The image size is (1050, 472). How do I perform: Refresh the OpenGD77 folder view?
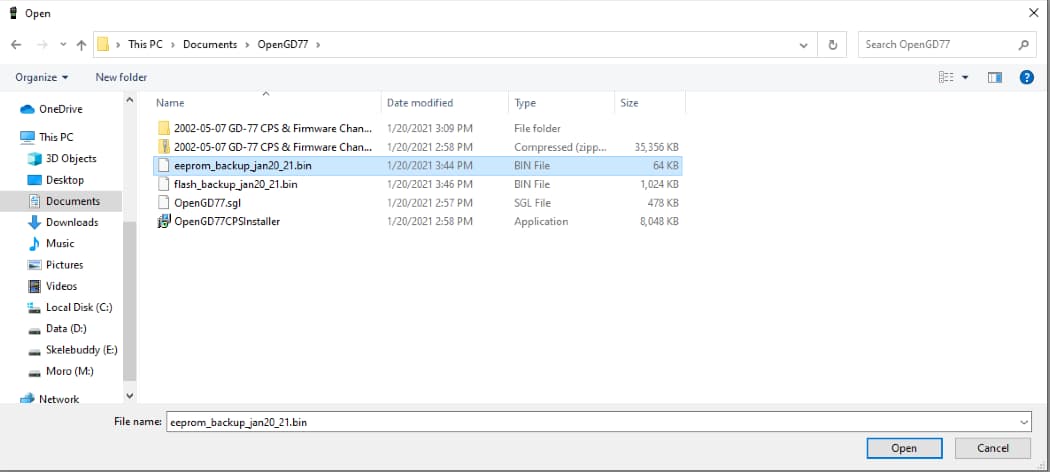(833, 45)
